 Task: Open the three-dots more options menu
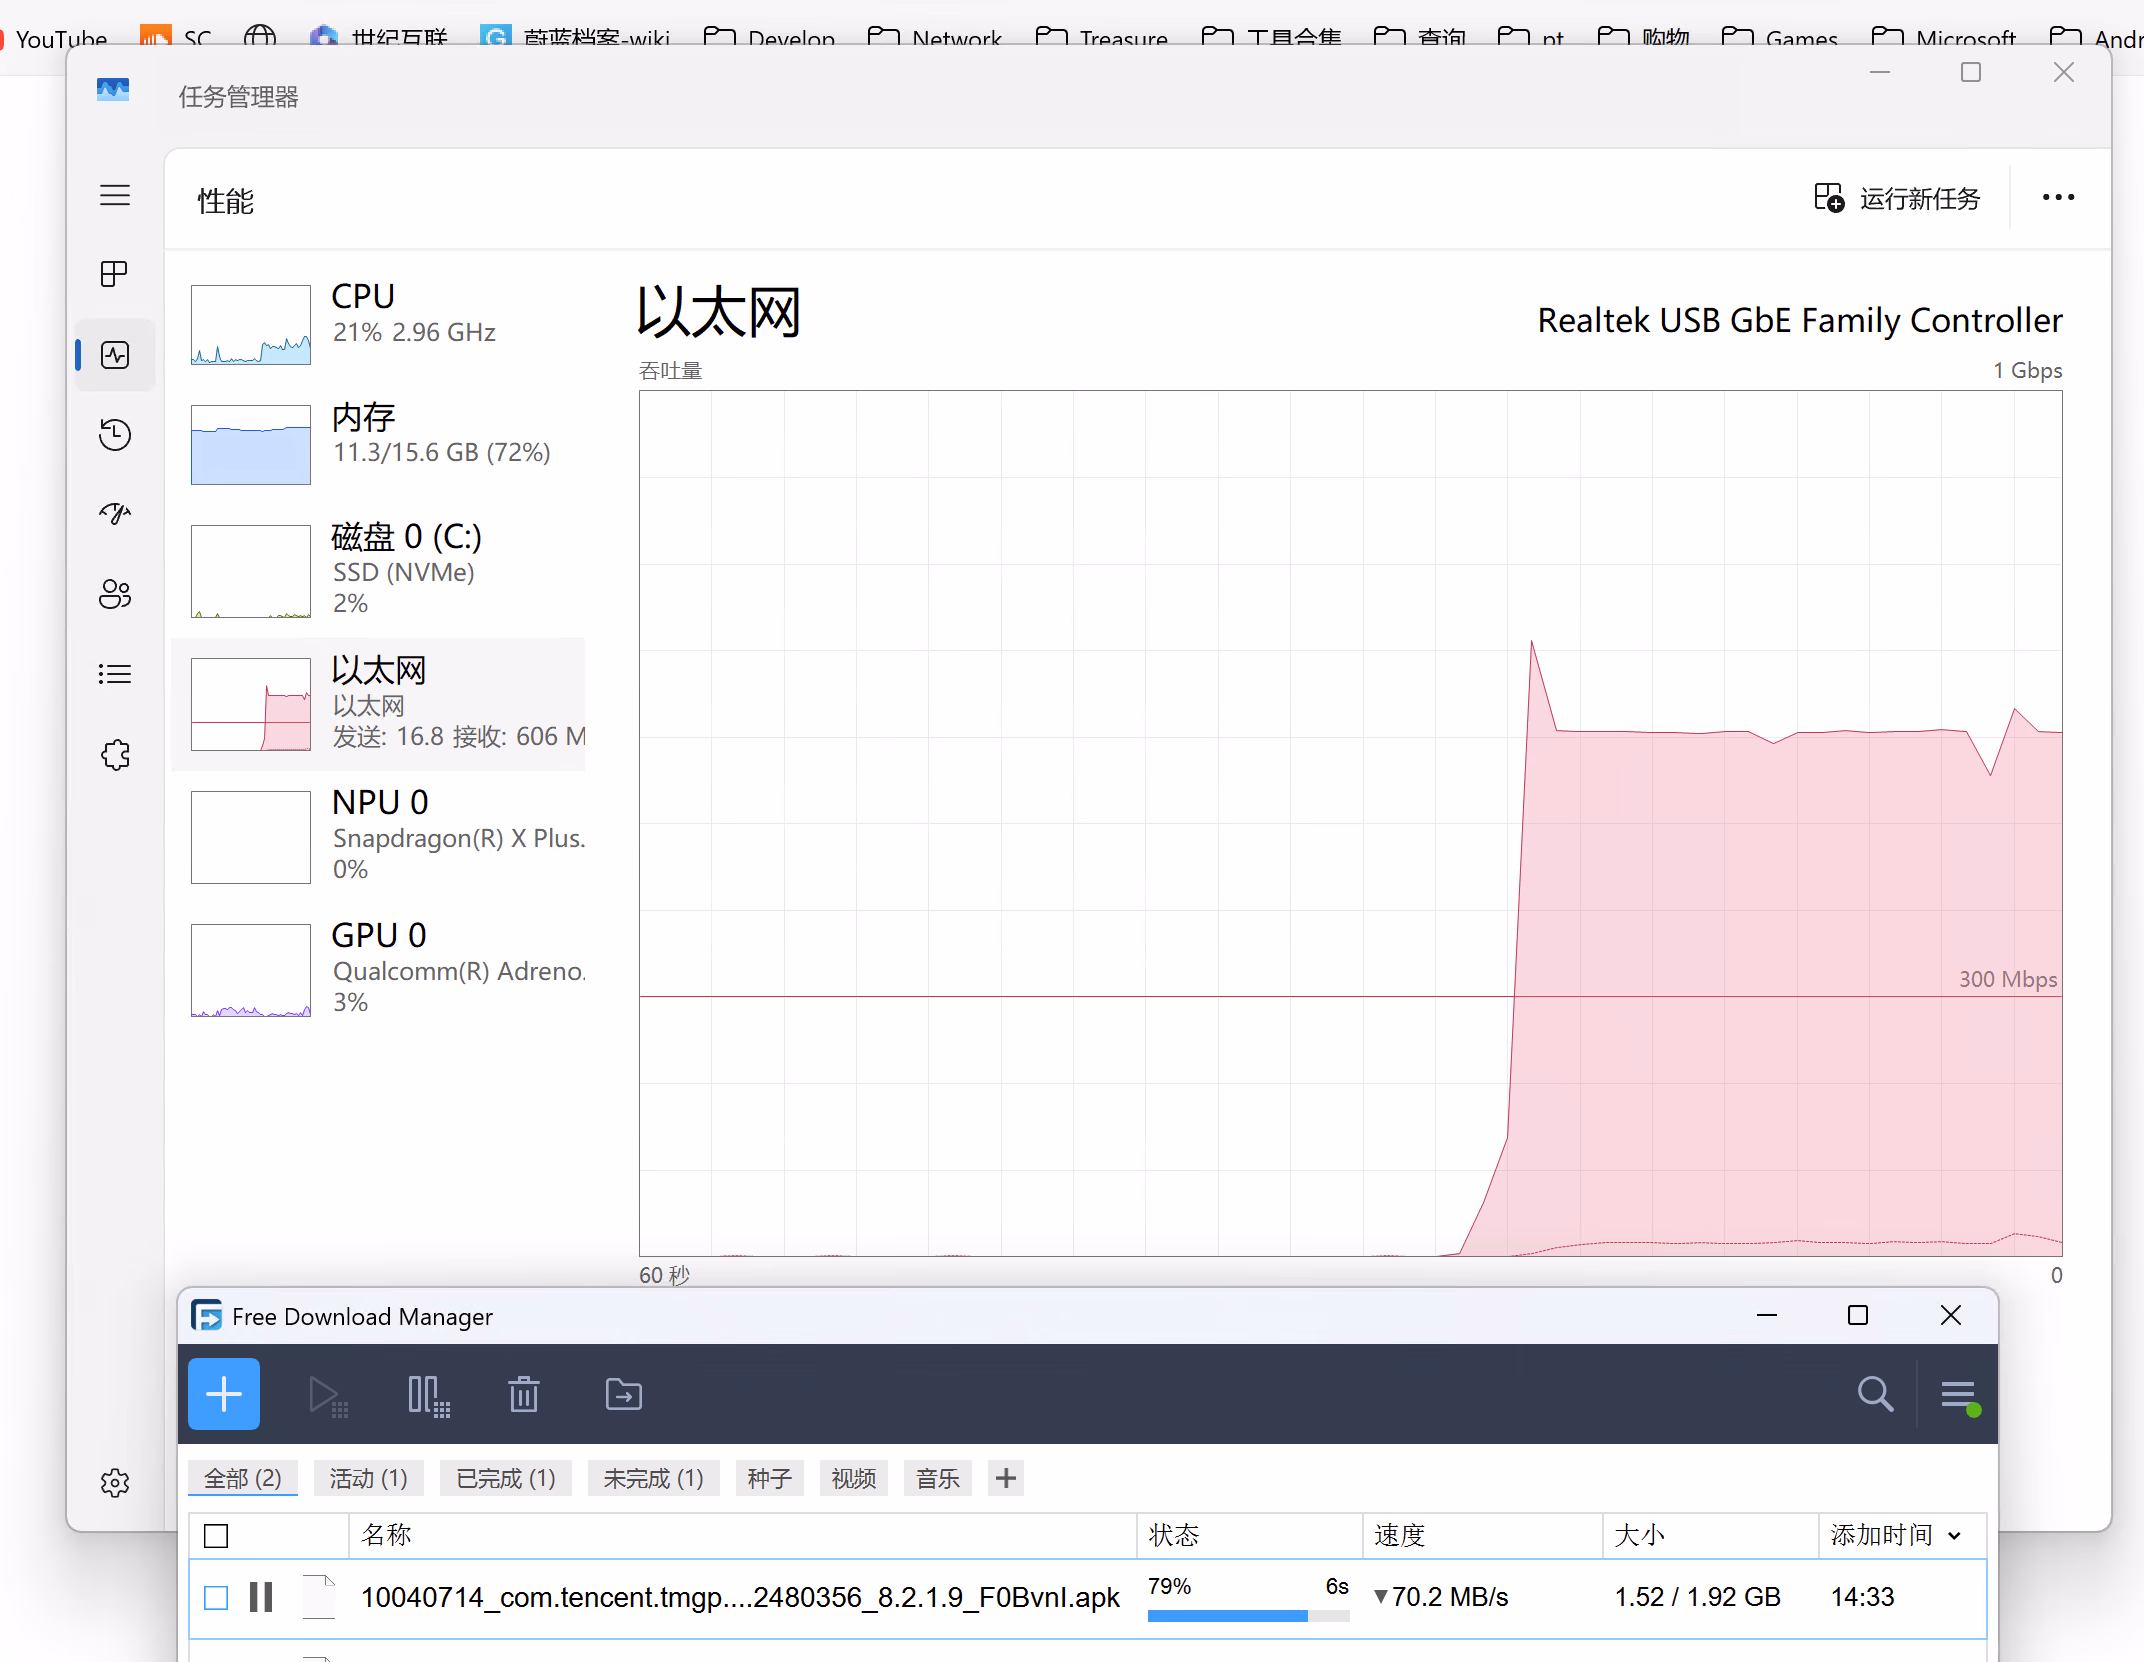tap(2058, 198)
